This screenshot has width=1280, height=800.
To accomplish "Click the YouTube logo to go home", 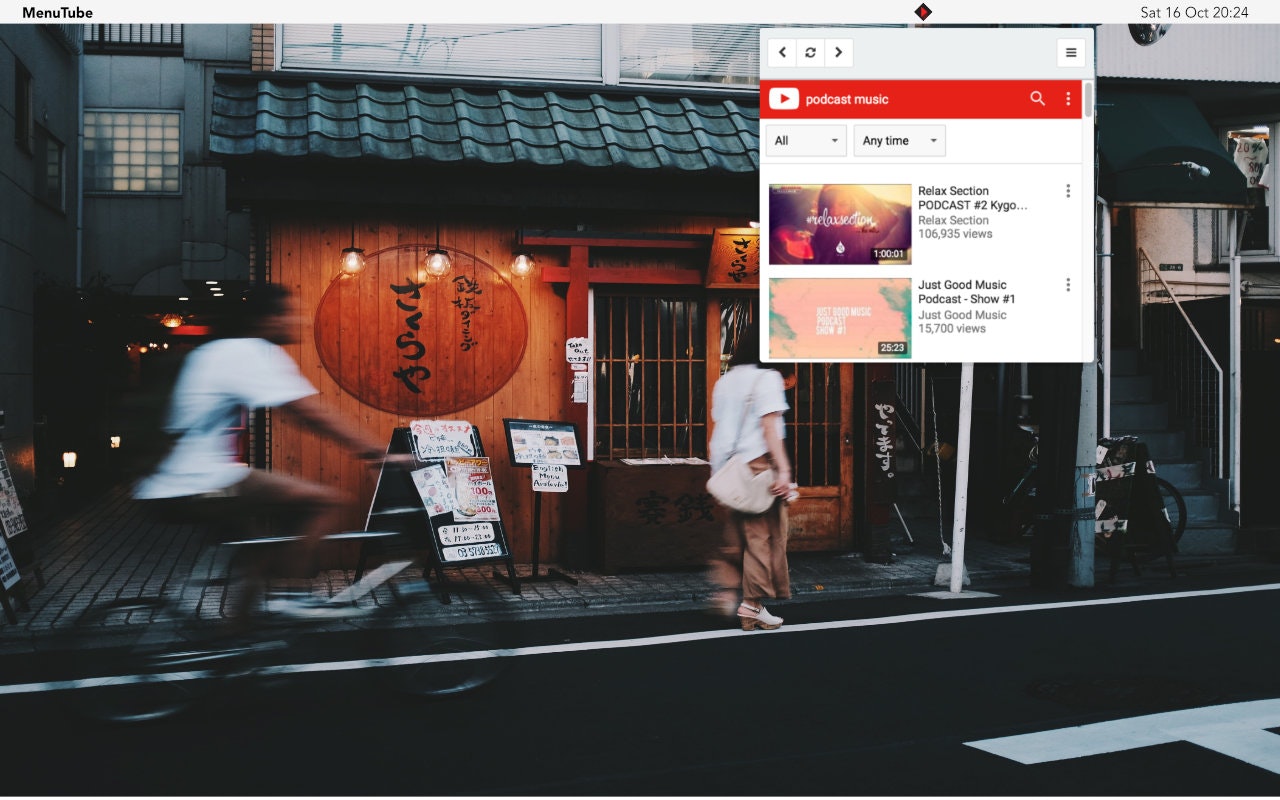I will tap(783, 98).
